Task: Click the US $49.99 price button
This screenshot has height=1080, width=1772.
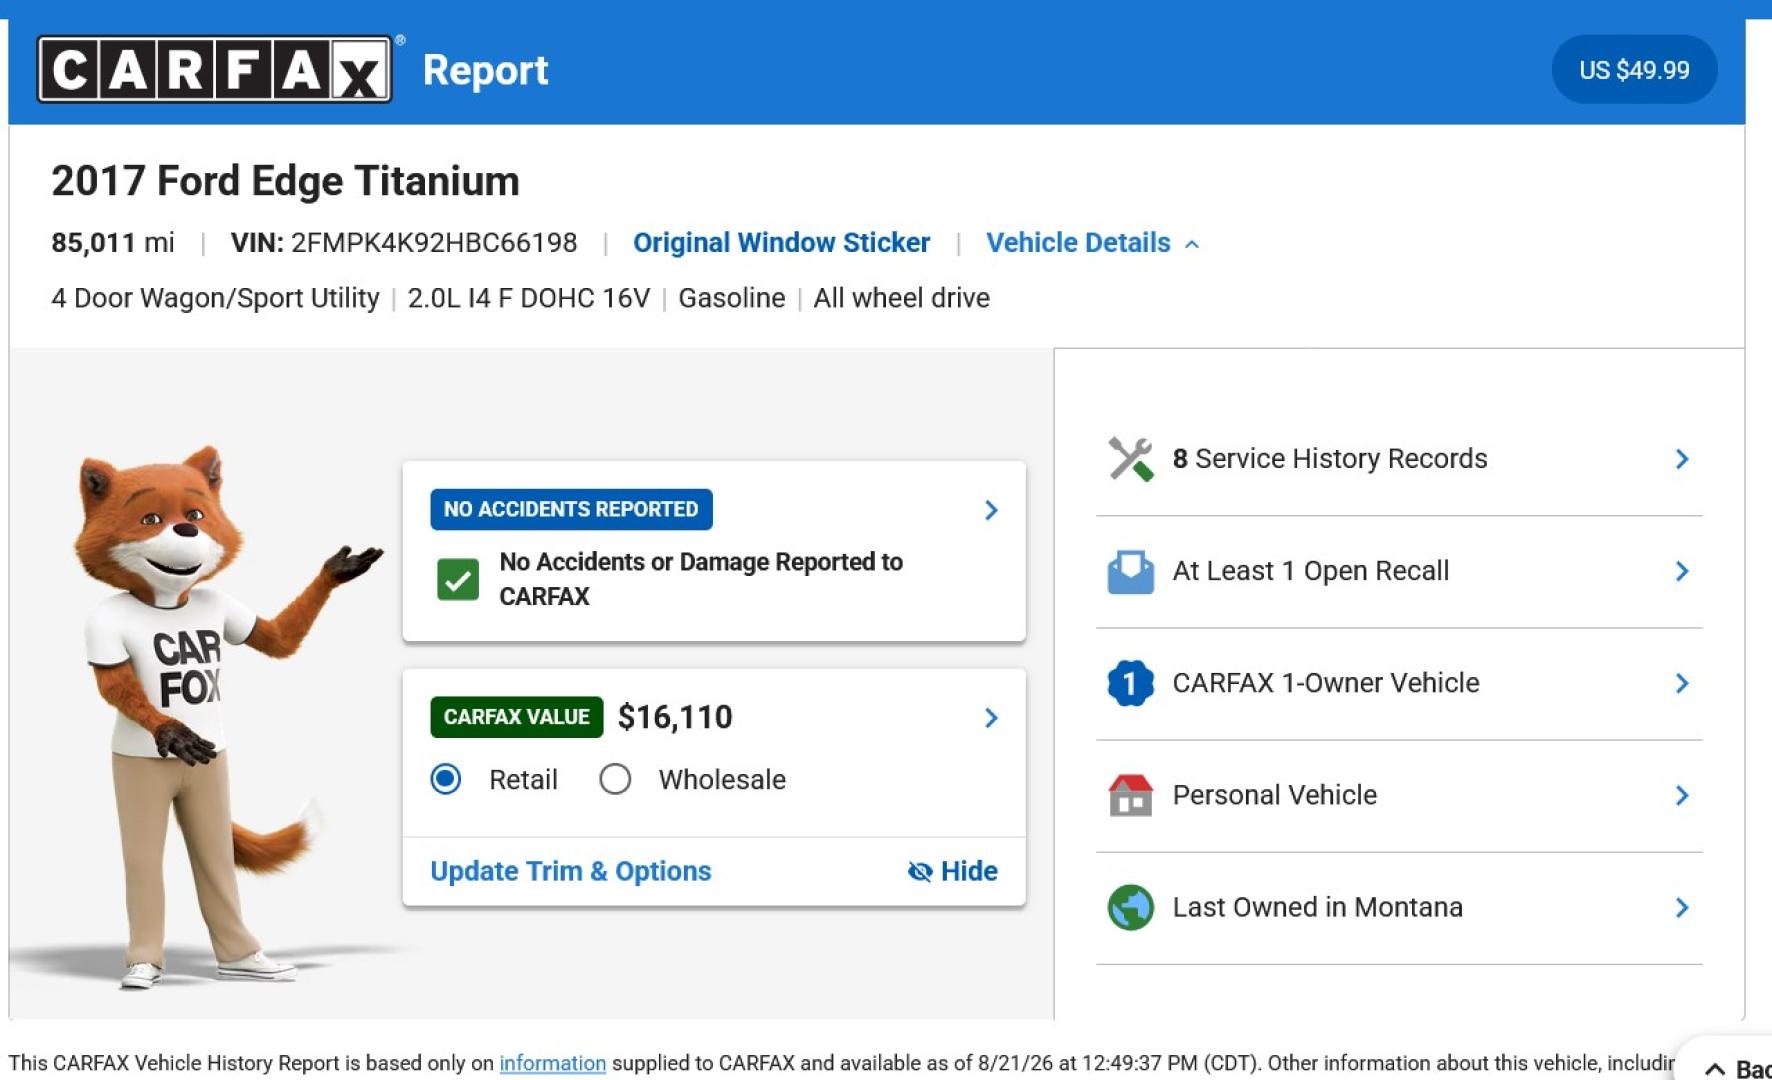Action: (1634, 70)
